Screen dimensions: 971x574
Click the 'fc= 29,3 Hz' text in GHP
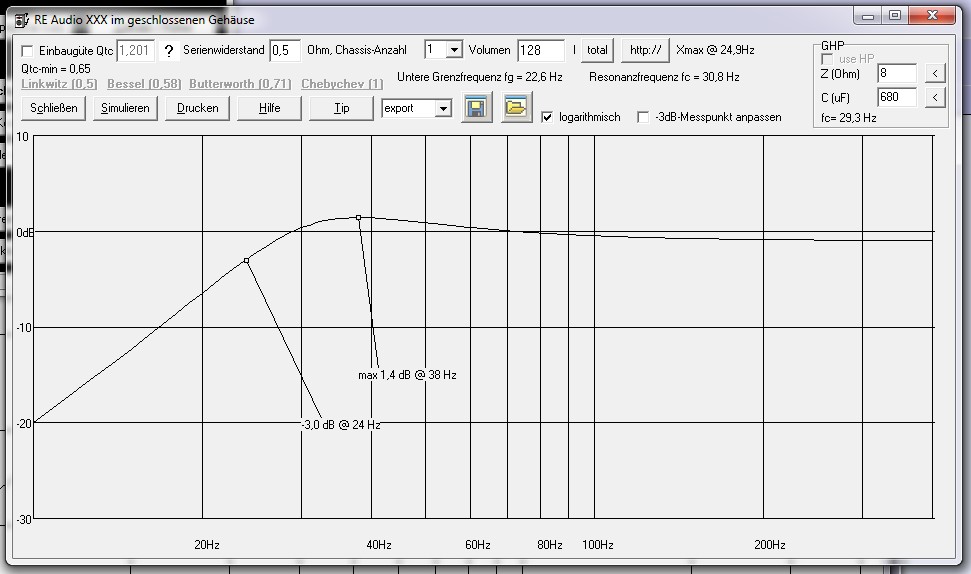(x=848, y=118)
